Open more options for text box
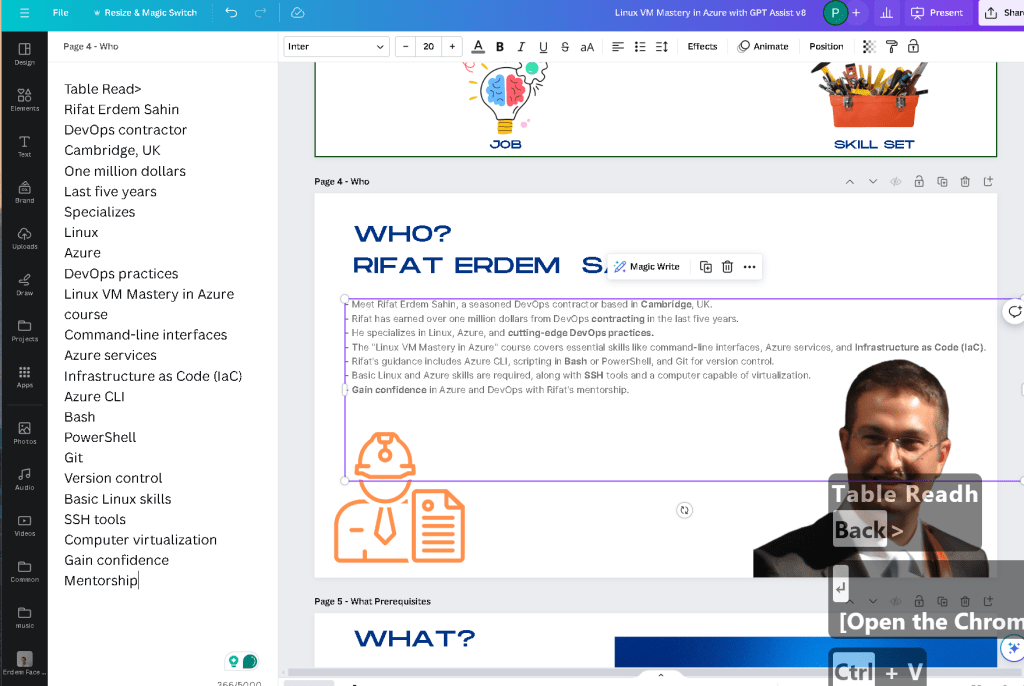 pos(749,267)
